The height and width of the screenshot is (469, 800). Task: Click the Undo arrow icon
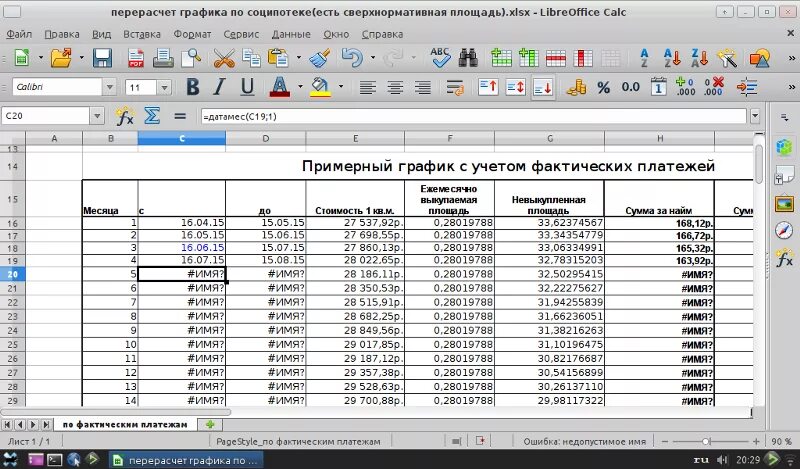pos(352,58)
